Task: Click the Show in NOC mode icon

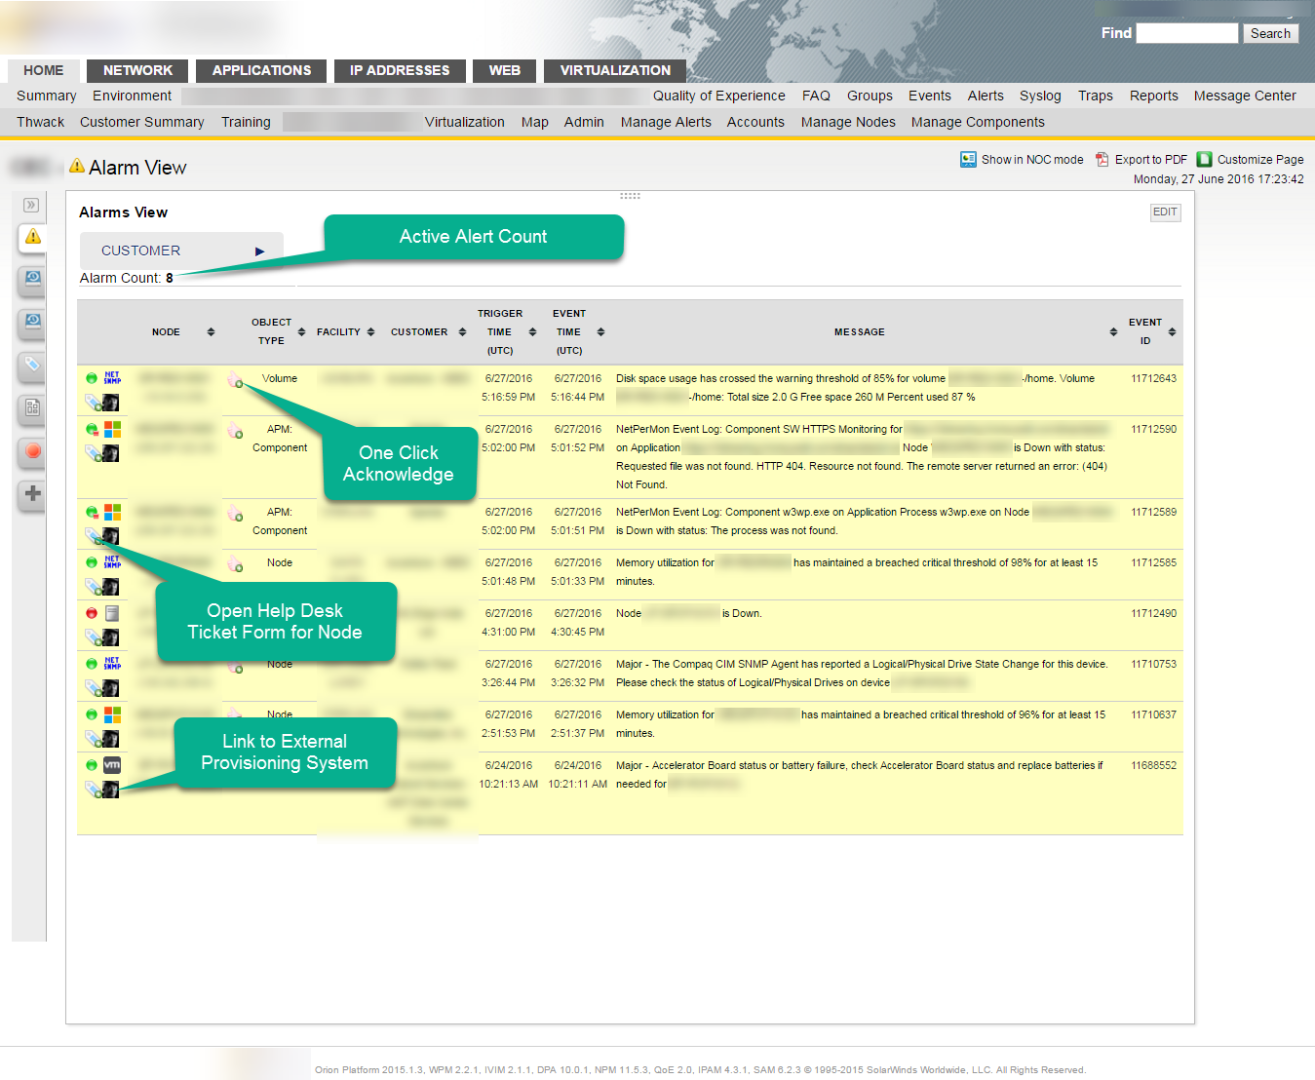Action: click(x=968, y=159)
